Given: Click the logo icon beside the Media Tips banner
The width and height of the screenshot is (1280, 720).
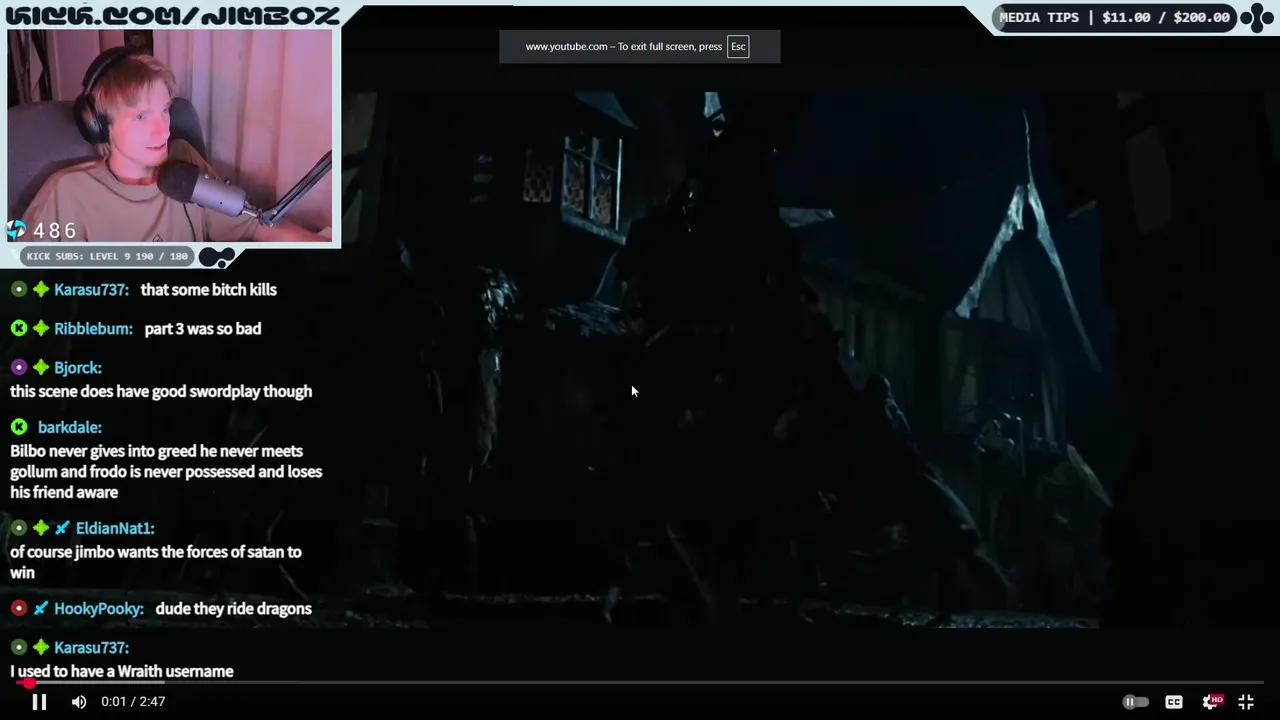Looking at the screenshot, I should pyautogui.click(x=1257, y=17).
